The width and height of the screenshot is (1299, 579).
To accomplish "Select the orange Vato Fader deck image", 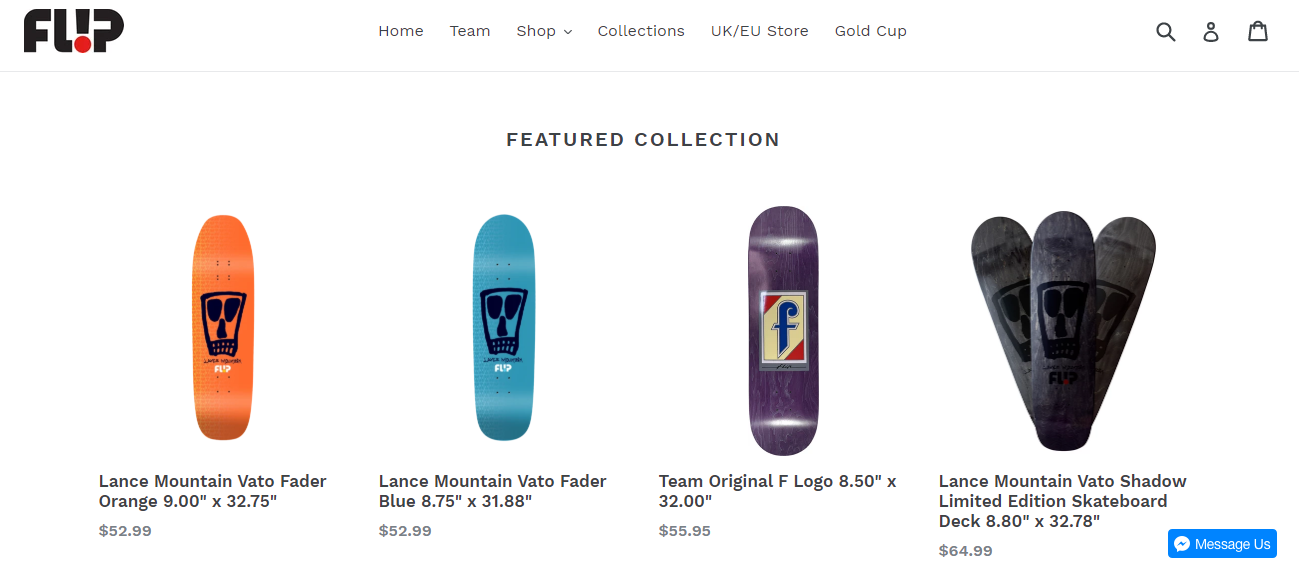I will tap(223, 328).
